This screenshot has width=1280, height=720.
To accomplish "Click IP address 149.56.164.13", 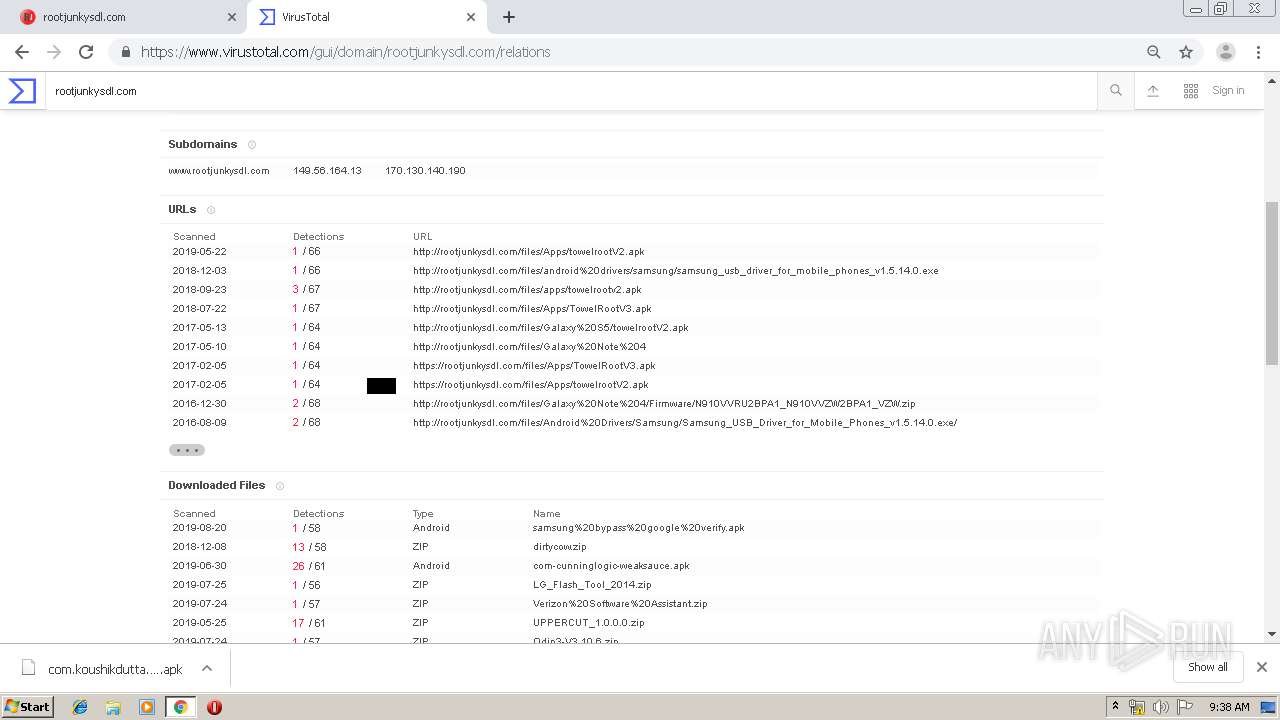I will point(327,171).
